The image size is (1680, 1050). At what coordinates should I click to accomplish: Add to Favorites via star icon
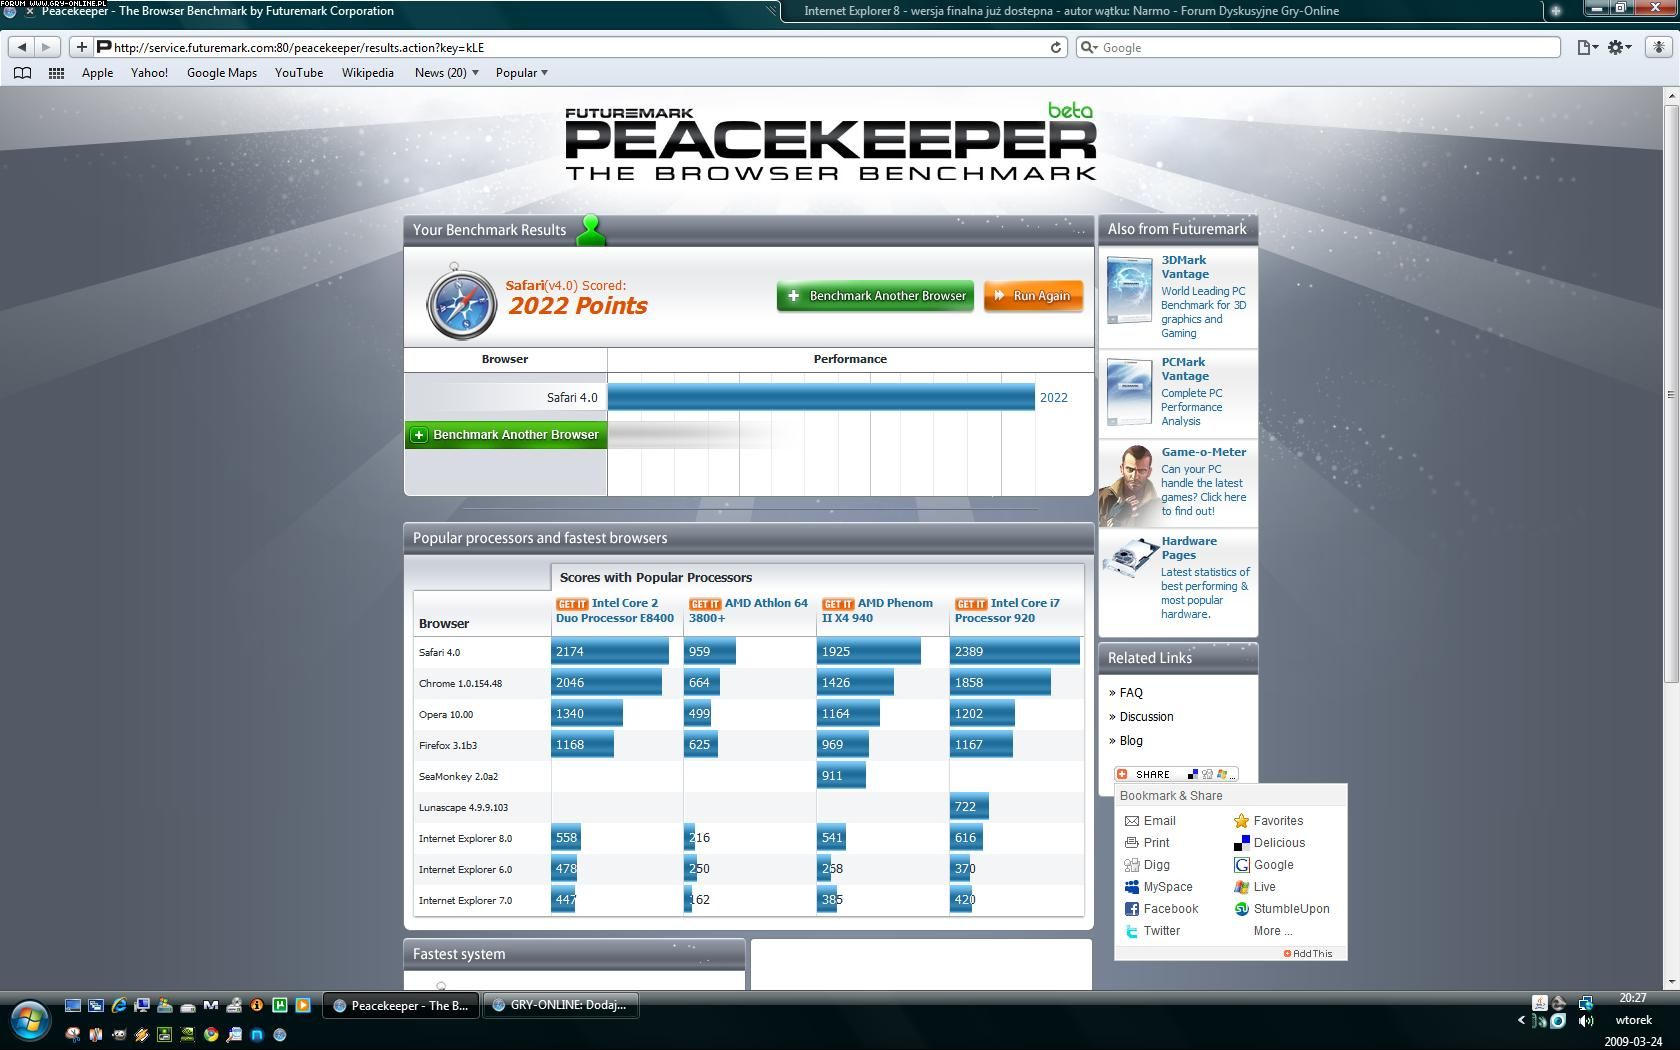point(1269,821)
